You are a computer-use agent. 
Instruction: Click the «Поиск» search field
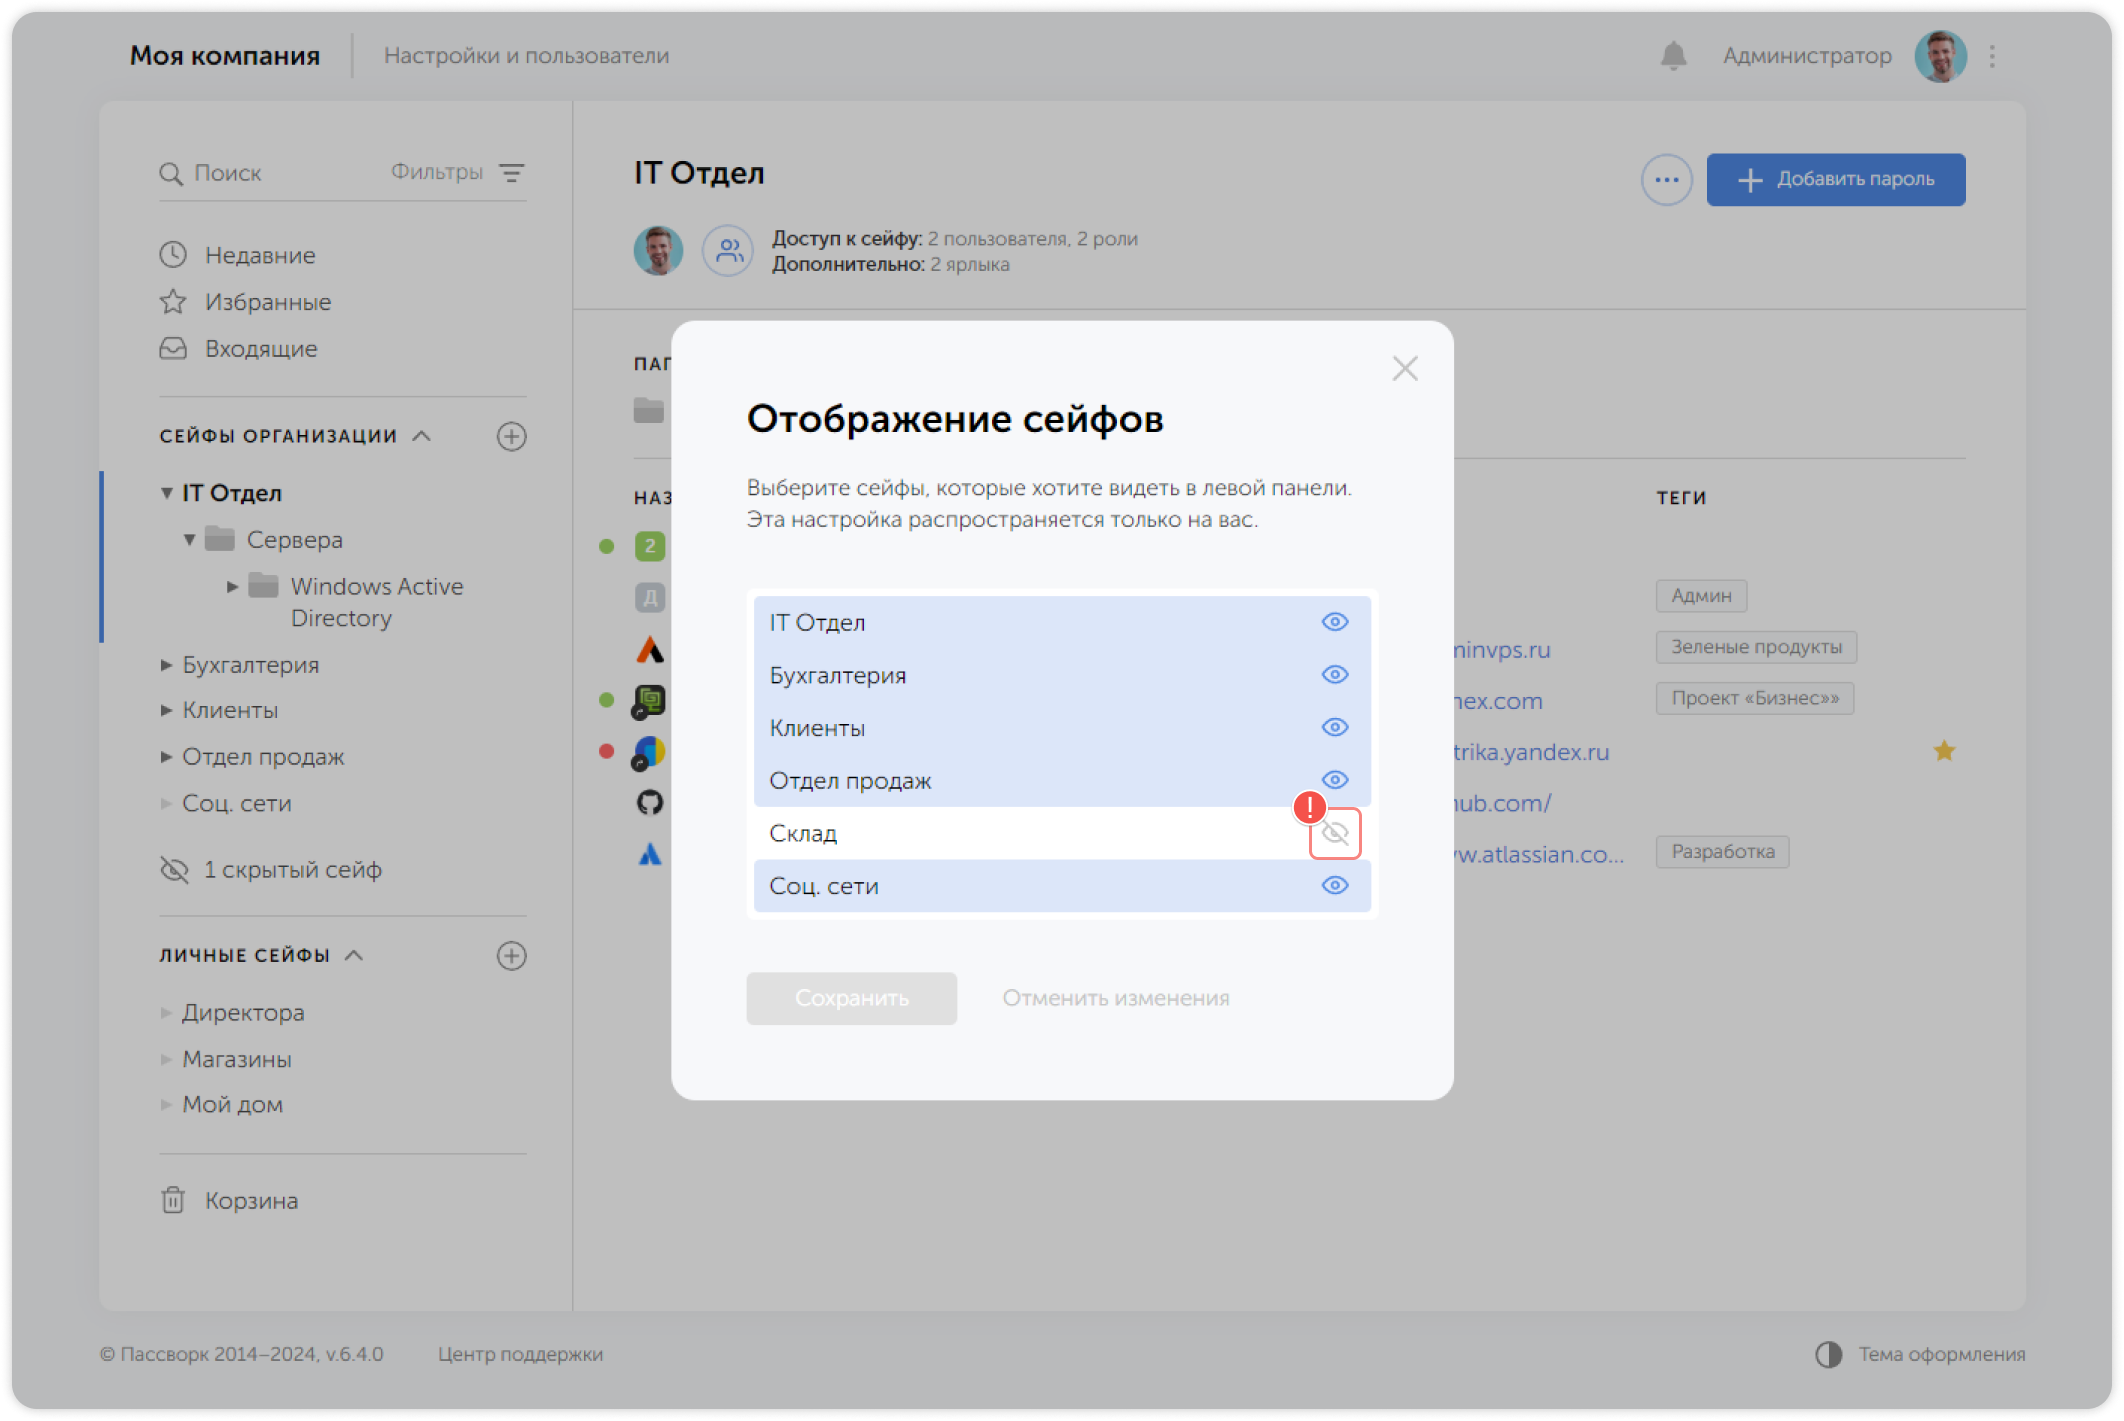coord(228,172)
